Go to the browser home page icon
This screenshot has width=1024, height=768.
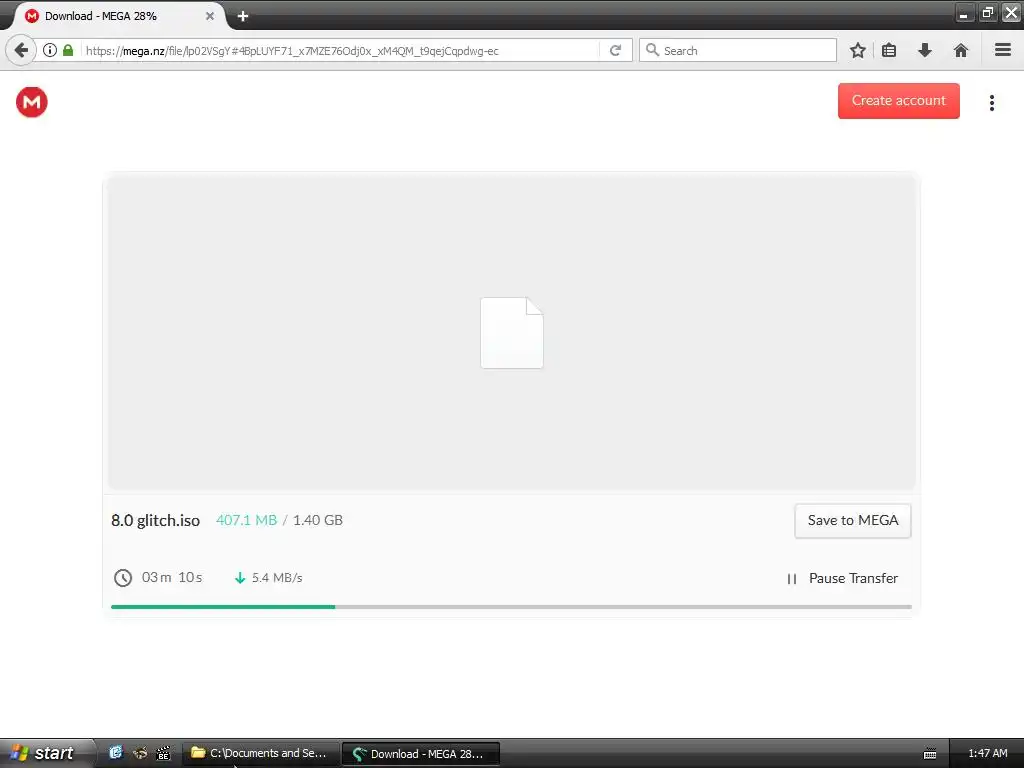click(x=961, y=50)
